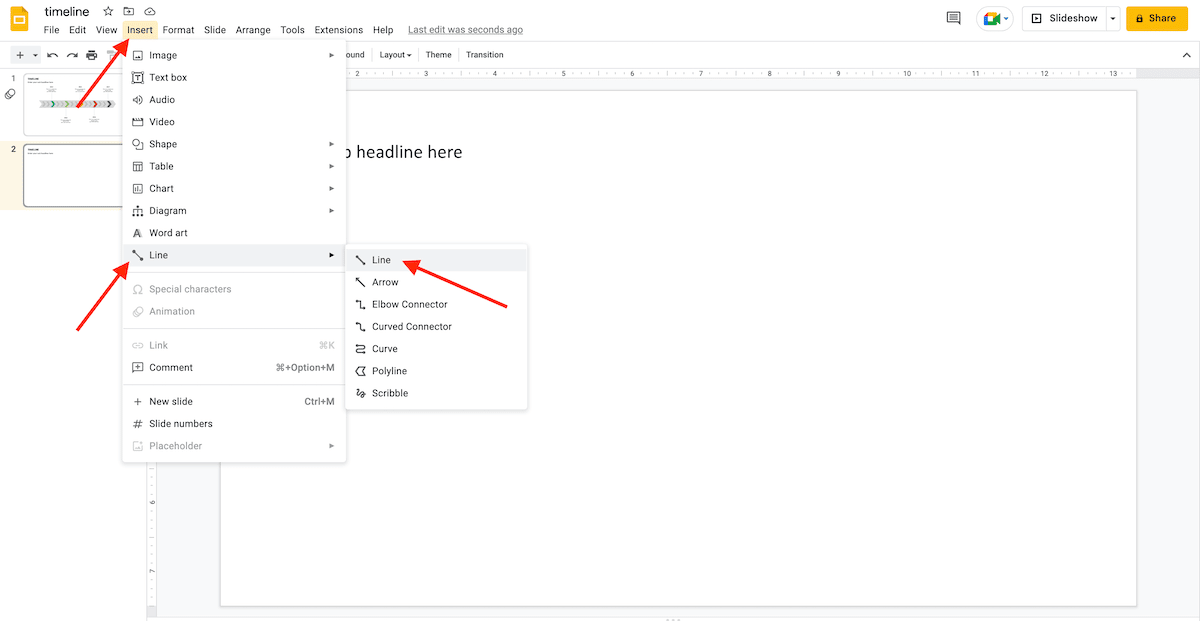
Task: Open the Layout dropdown
Action: (396, 55)
